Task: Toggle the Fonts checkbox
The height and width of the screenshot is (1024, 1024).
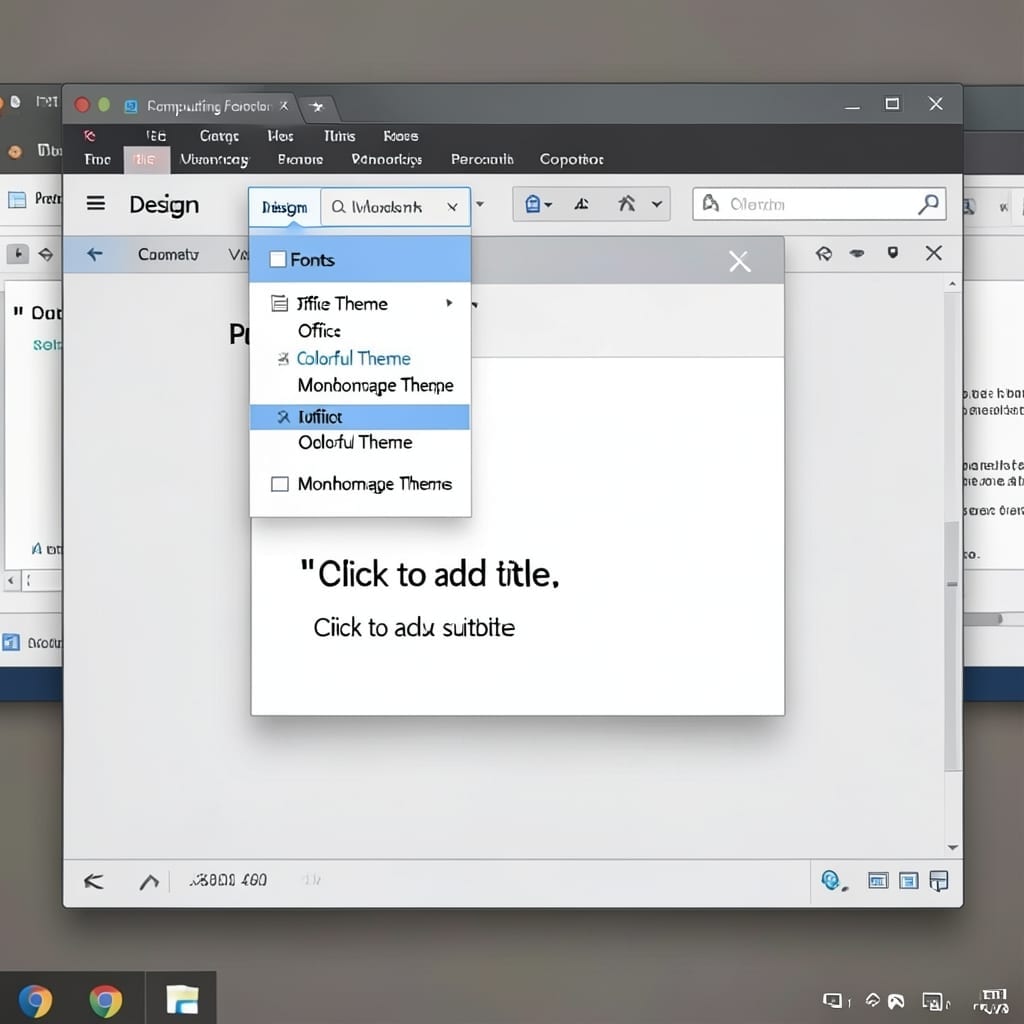Action: pyautogui.click(x=278, y=259)
